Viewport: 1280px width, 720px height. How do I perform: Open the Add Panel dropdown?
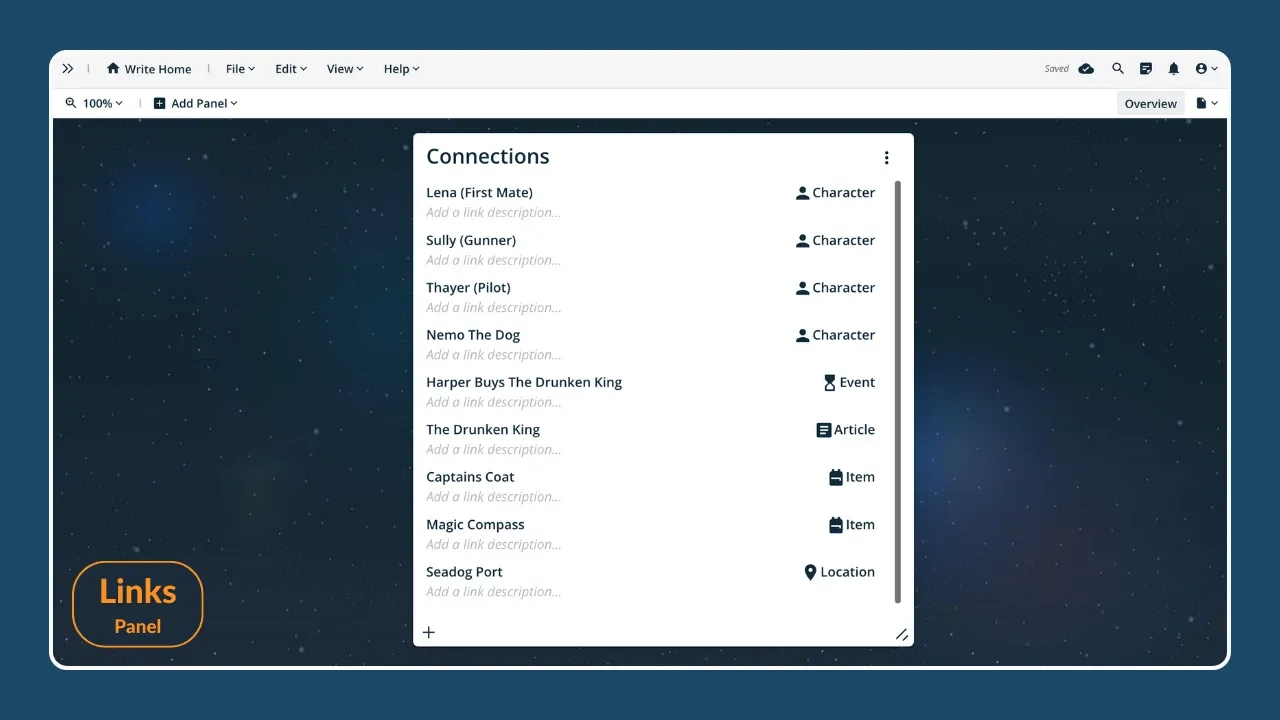196,103
